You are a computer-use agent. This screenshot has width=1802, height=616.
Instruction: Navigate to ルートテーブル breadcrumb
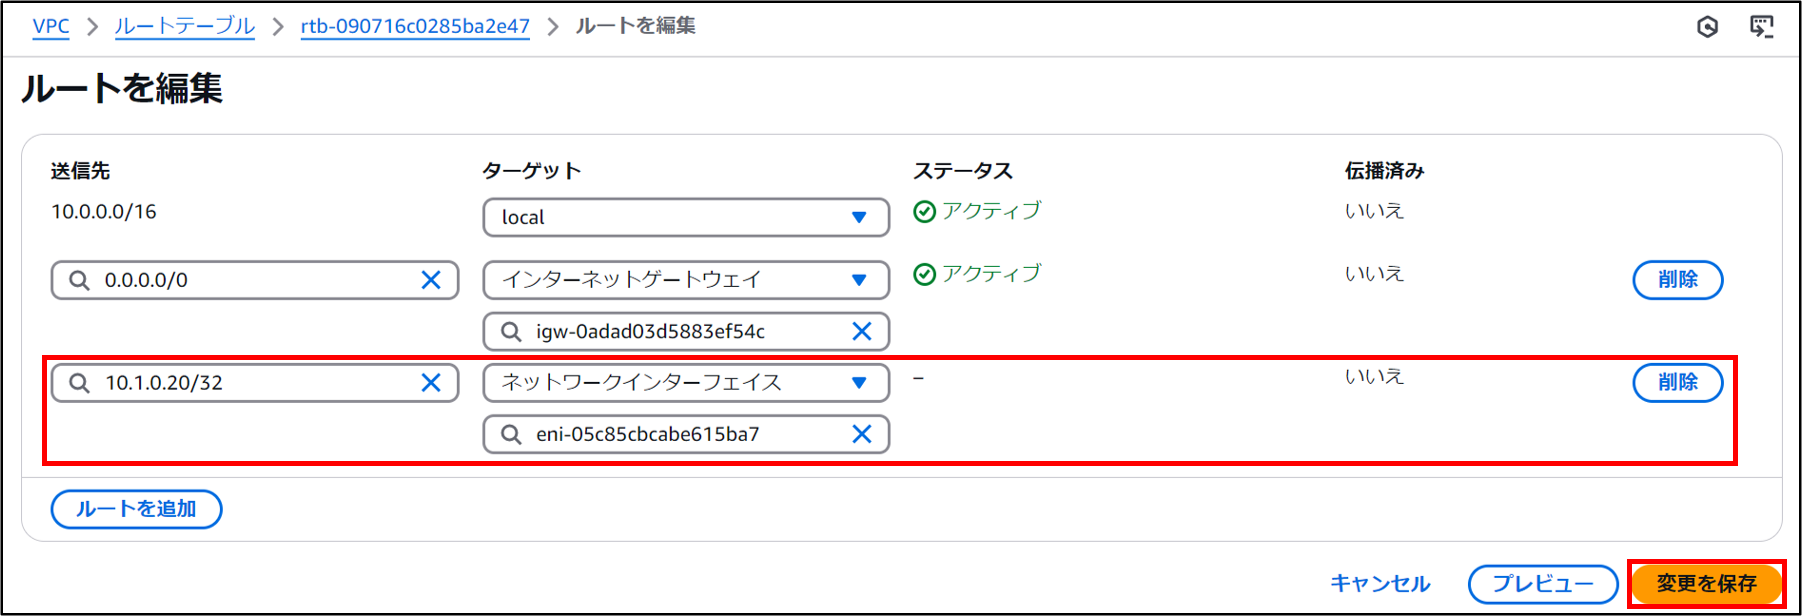185,26
